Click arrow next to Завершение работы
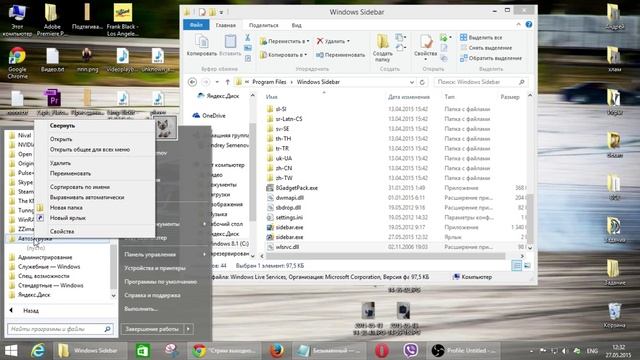Screen dimensions: 640x360 click(188, 329)
